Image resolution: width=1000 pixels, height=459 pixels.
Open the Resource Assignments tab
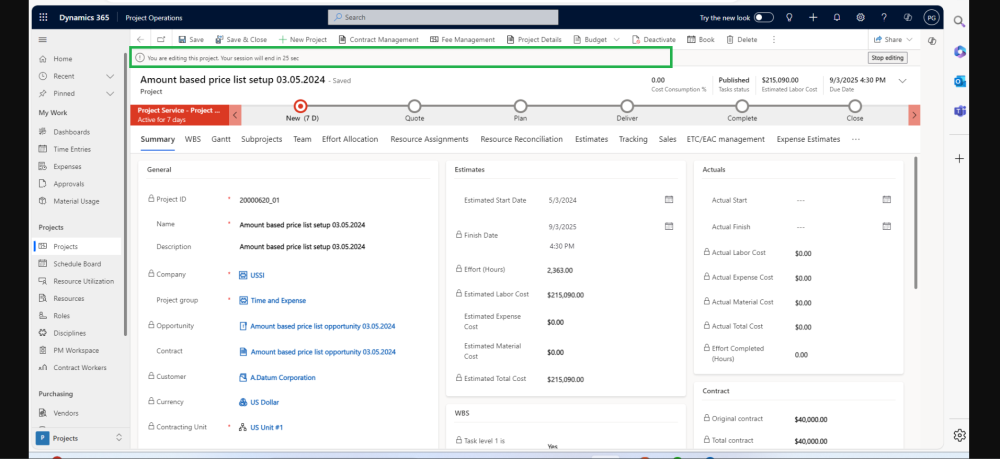[429, 139]
